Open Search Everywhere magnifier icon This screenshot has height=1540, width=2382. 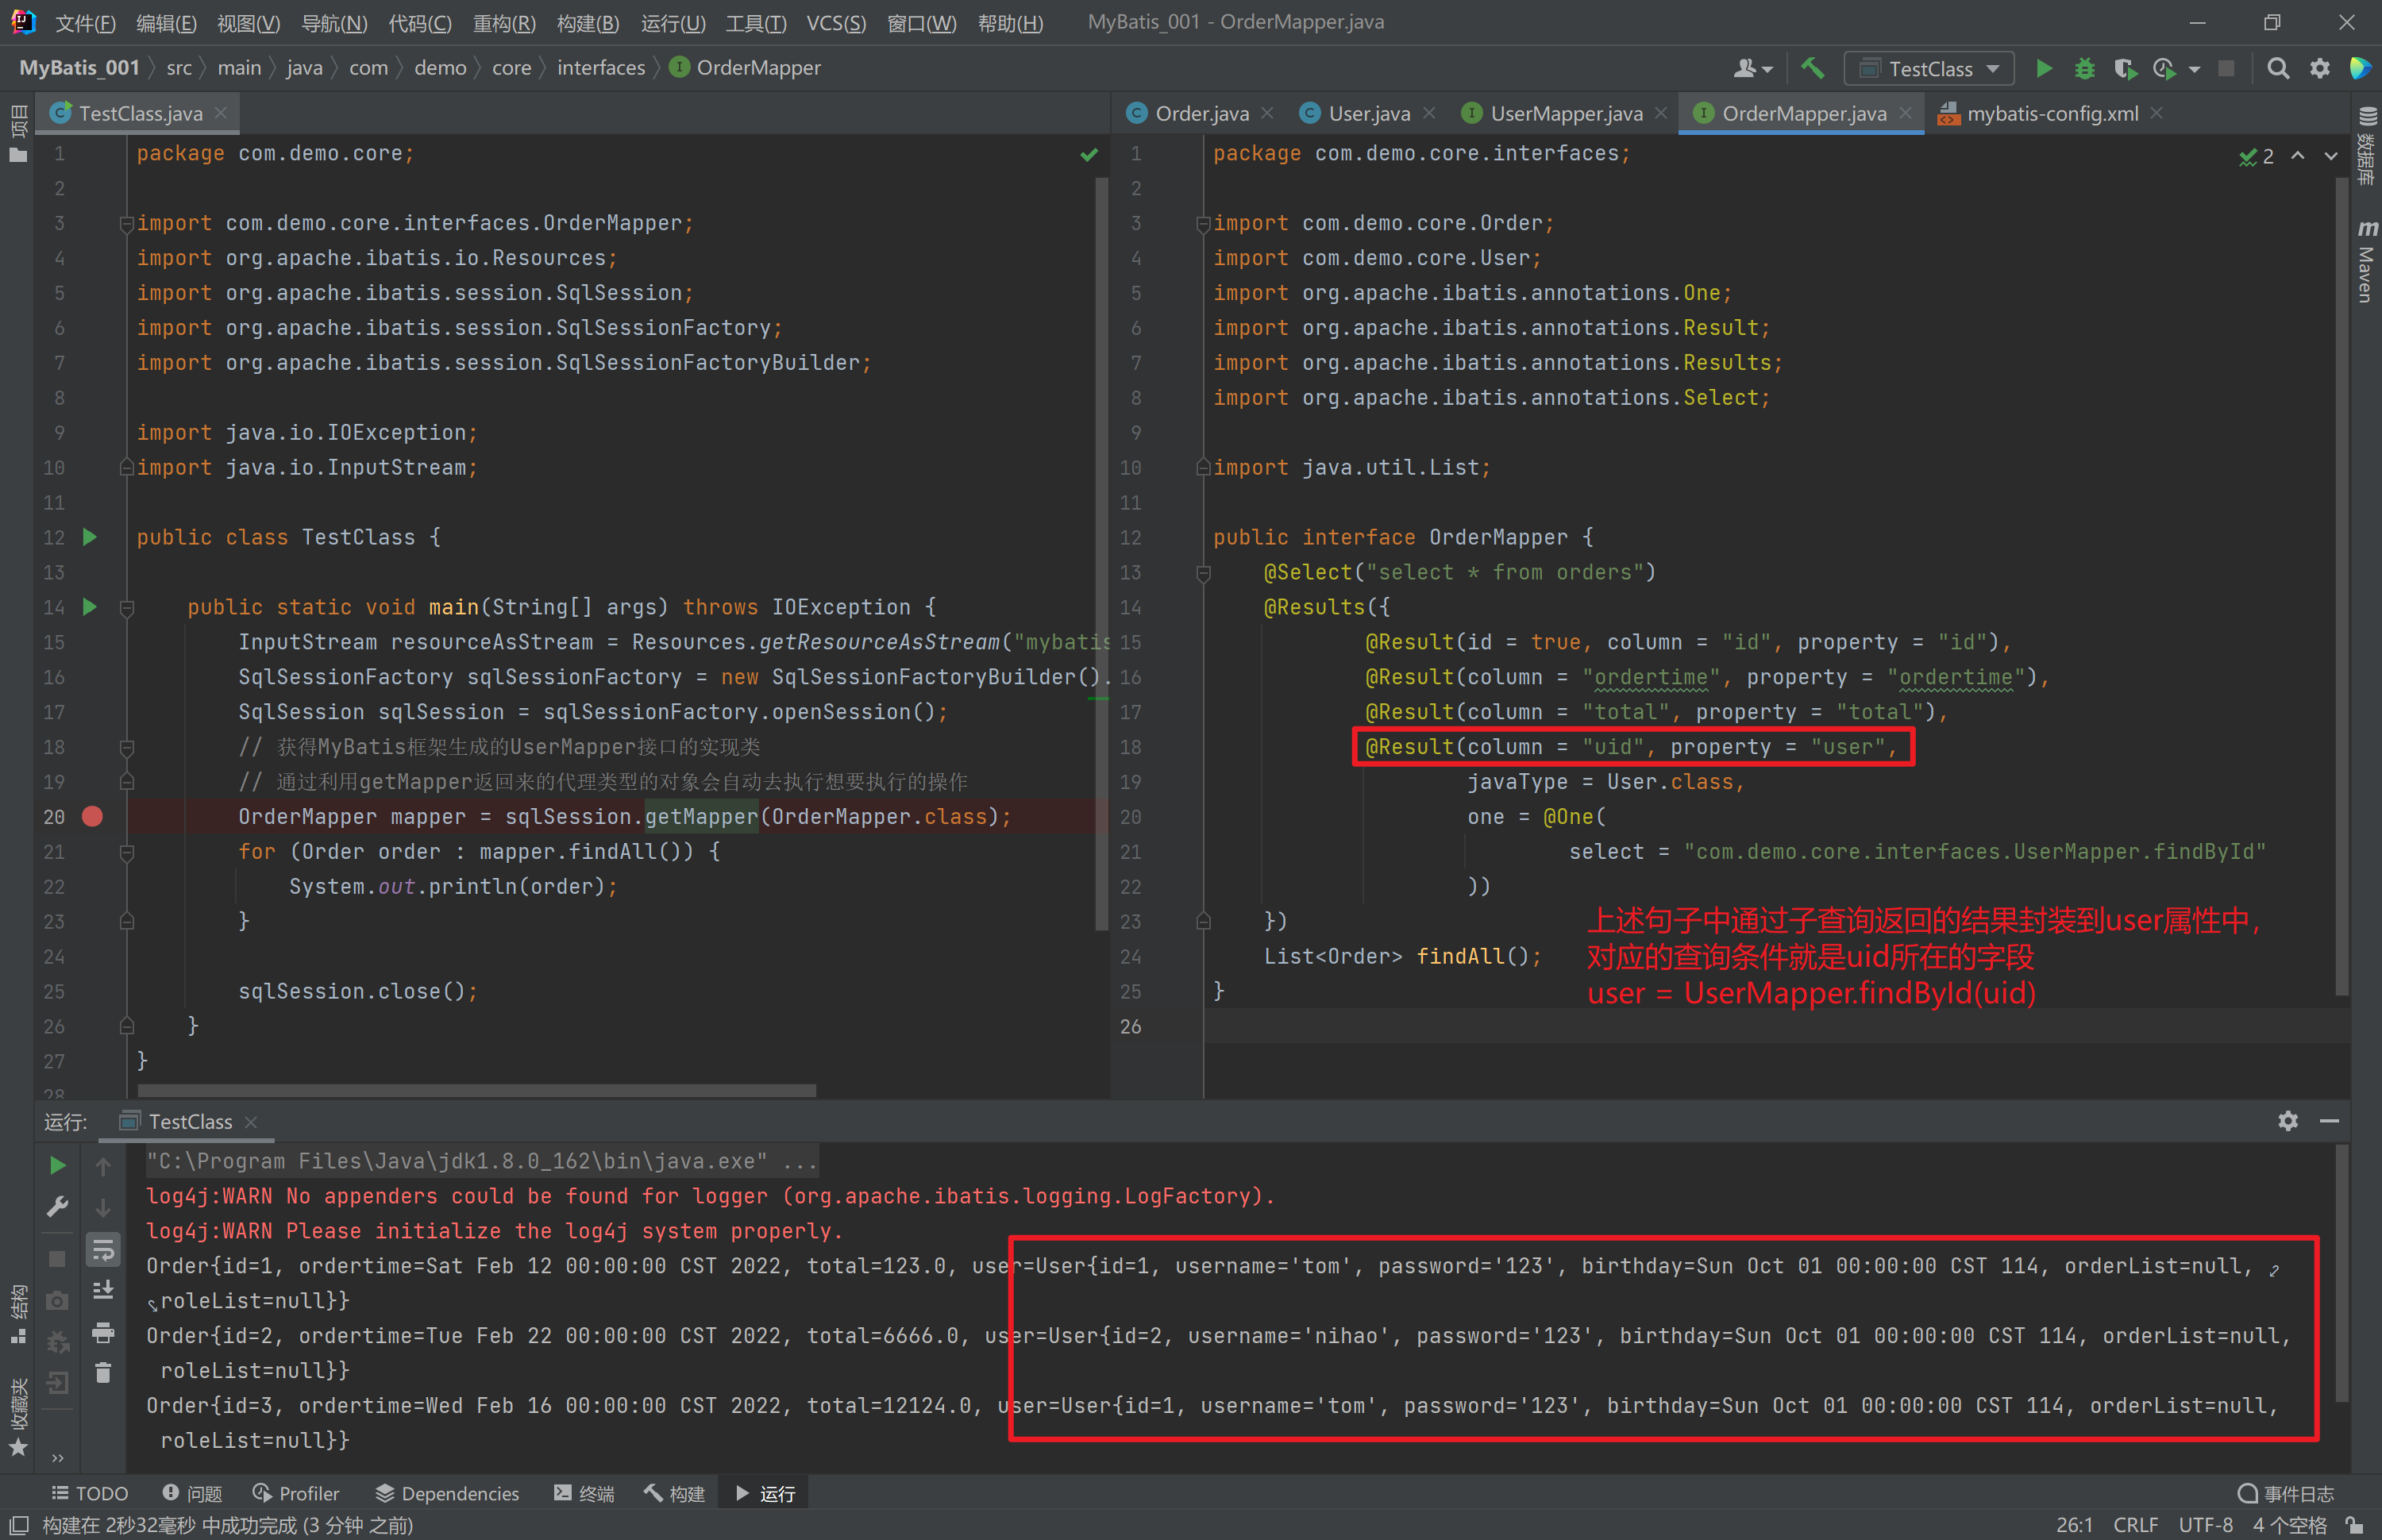point(2278,68)
